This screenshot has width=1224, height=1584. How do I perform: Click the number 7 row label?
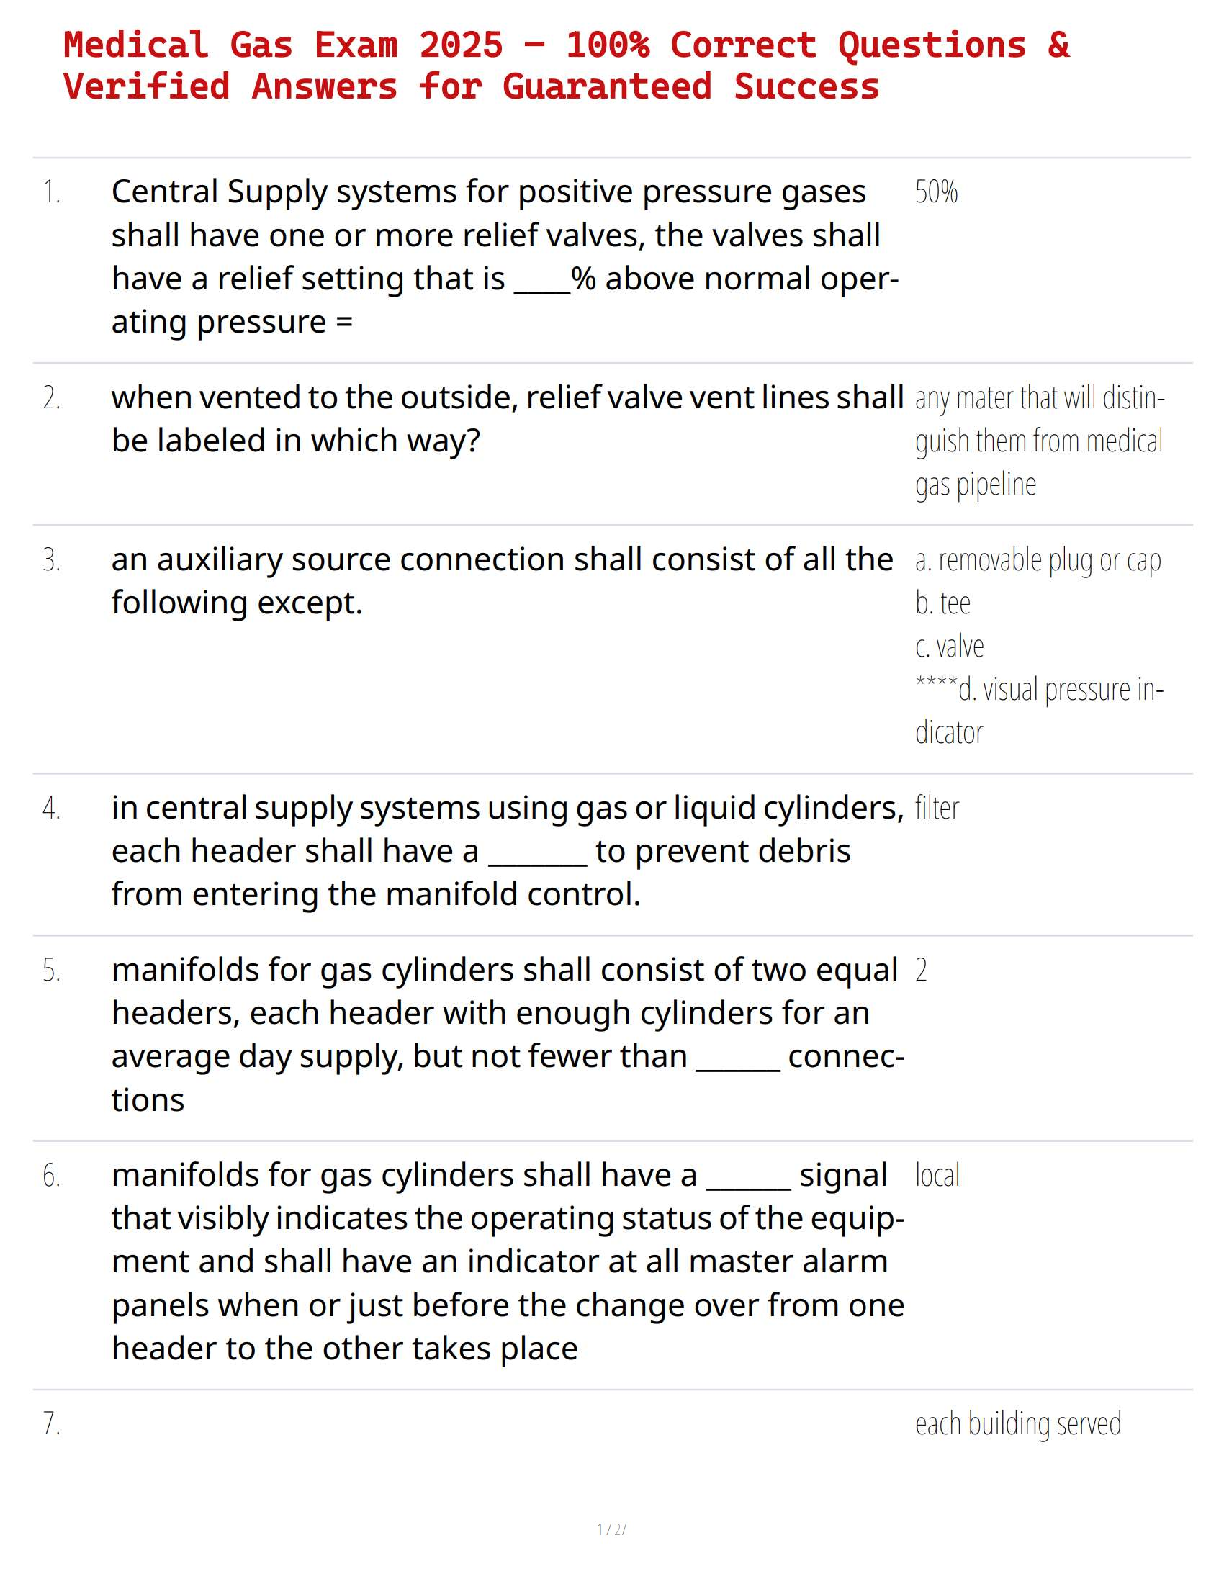tap(51, 1424)
